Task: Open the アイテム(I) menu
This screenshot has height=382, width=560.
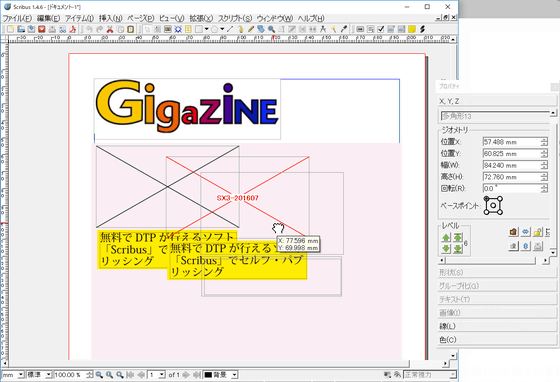Action: [x=79, y=18]
